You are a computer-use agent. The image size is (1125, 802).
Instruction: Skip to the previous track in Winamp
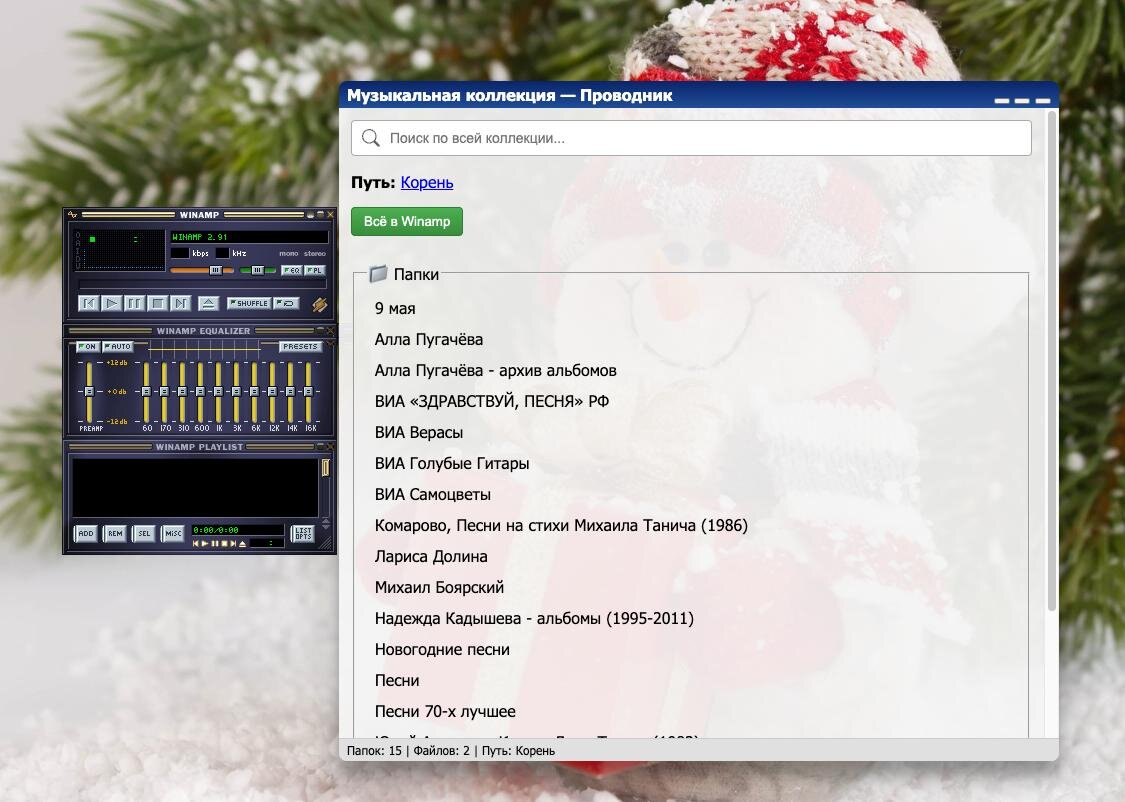[89, 303]
